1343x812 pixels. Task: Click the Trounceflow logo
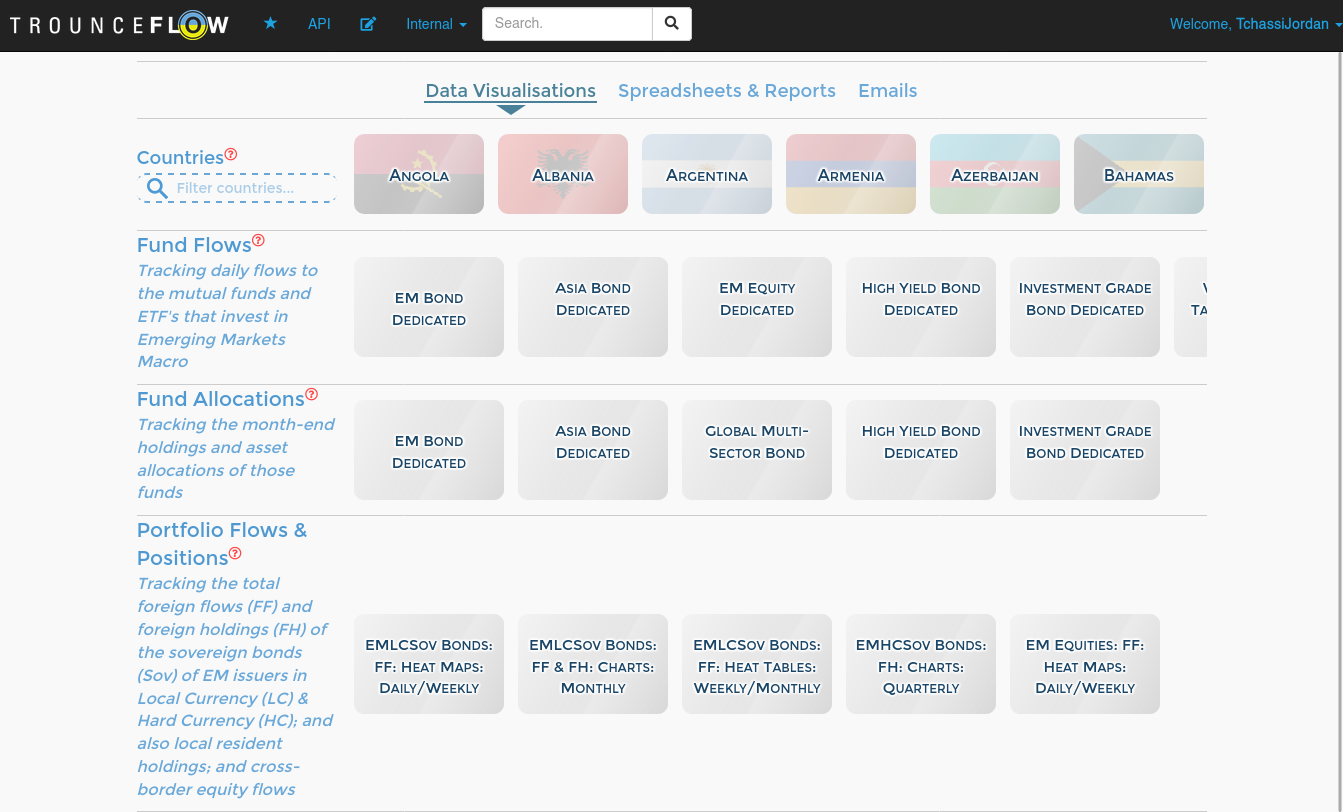click(x=118, y=25)
